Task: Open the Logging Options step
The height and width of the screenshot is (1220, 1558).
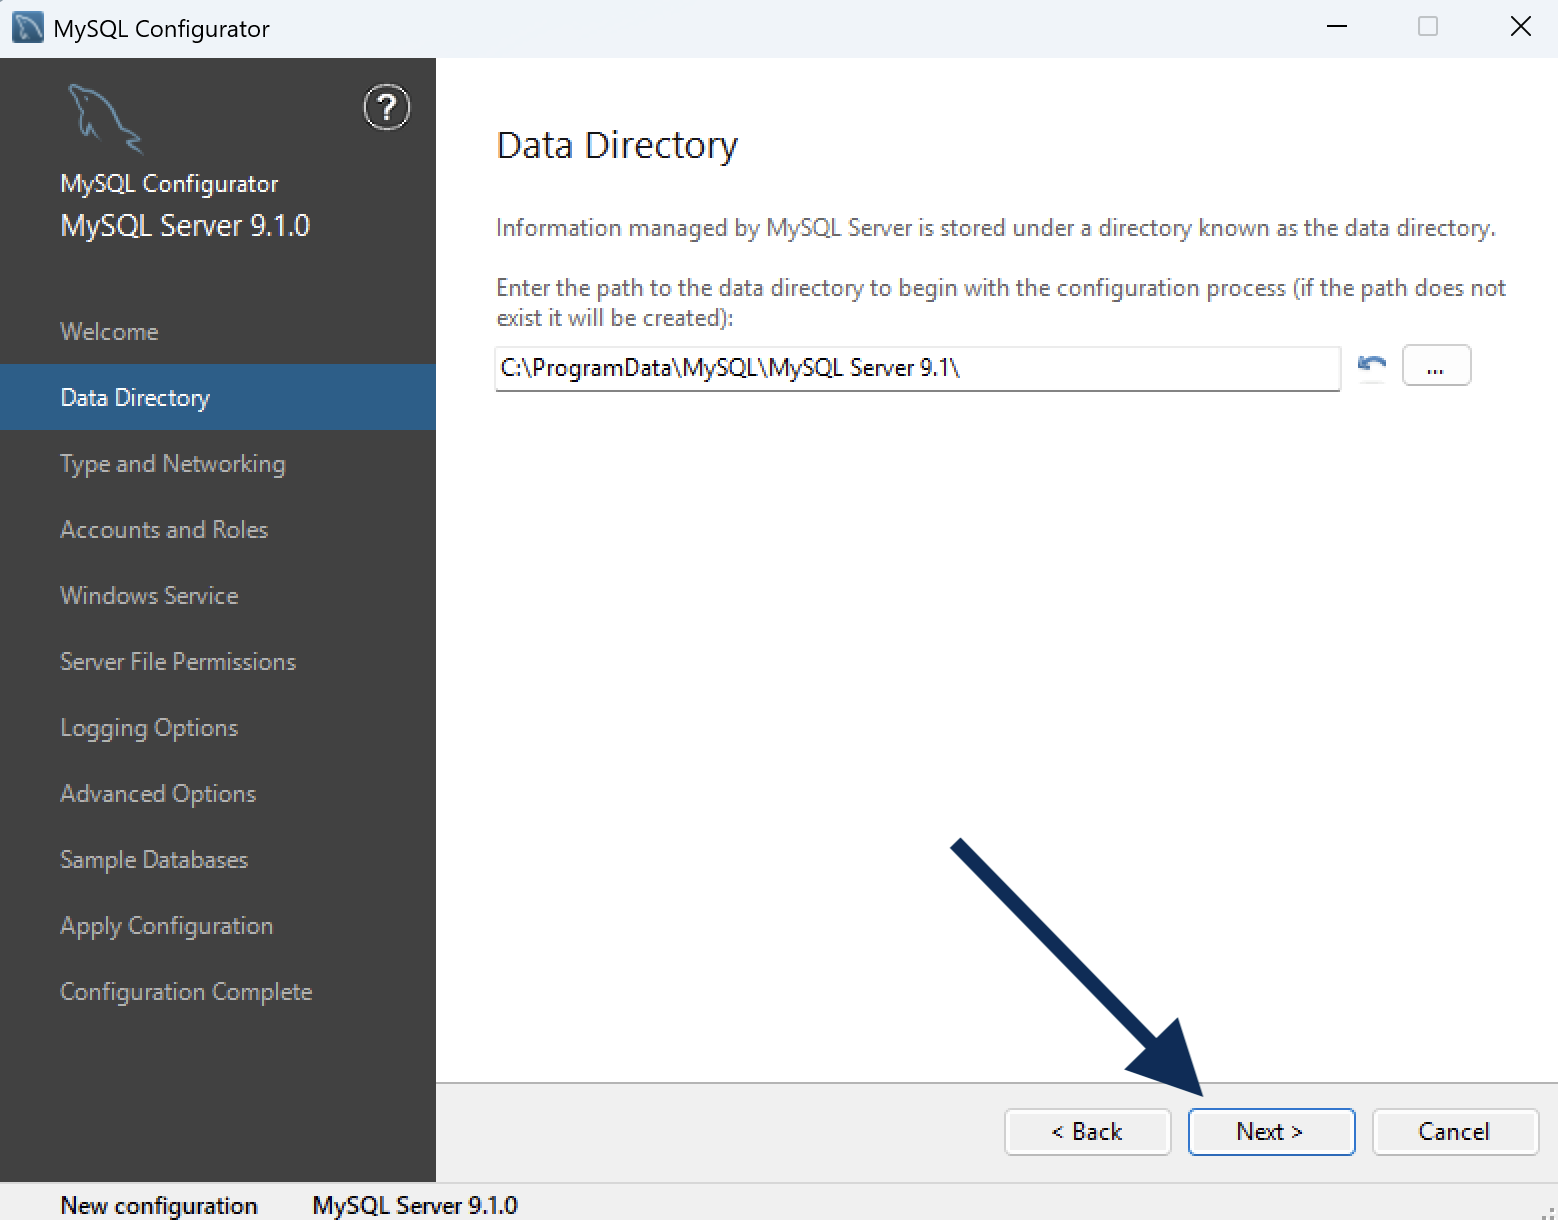Action: [149, 727]
